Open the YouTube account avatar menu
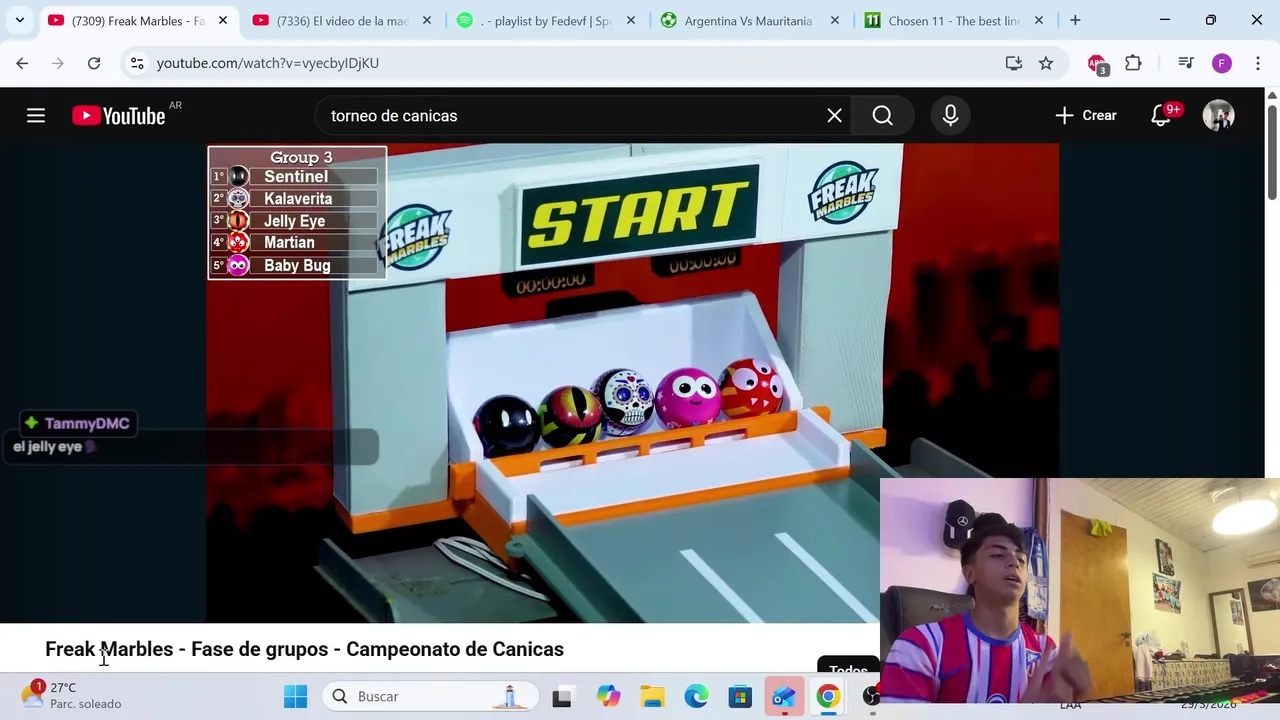The width and height of the screenshot is (1280, 720). pyautogui.click(x=1218, y=116)
